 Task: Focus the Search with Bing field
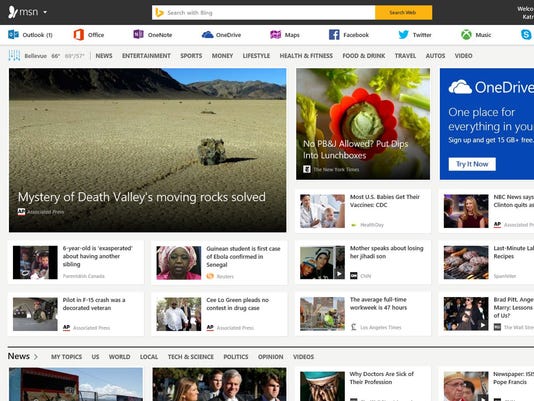tap(264, 13)
